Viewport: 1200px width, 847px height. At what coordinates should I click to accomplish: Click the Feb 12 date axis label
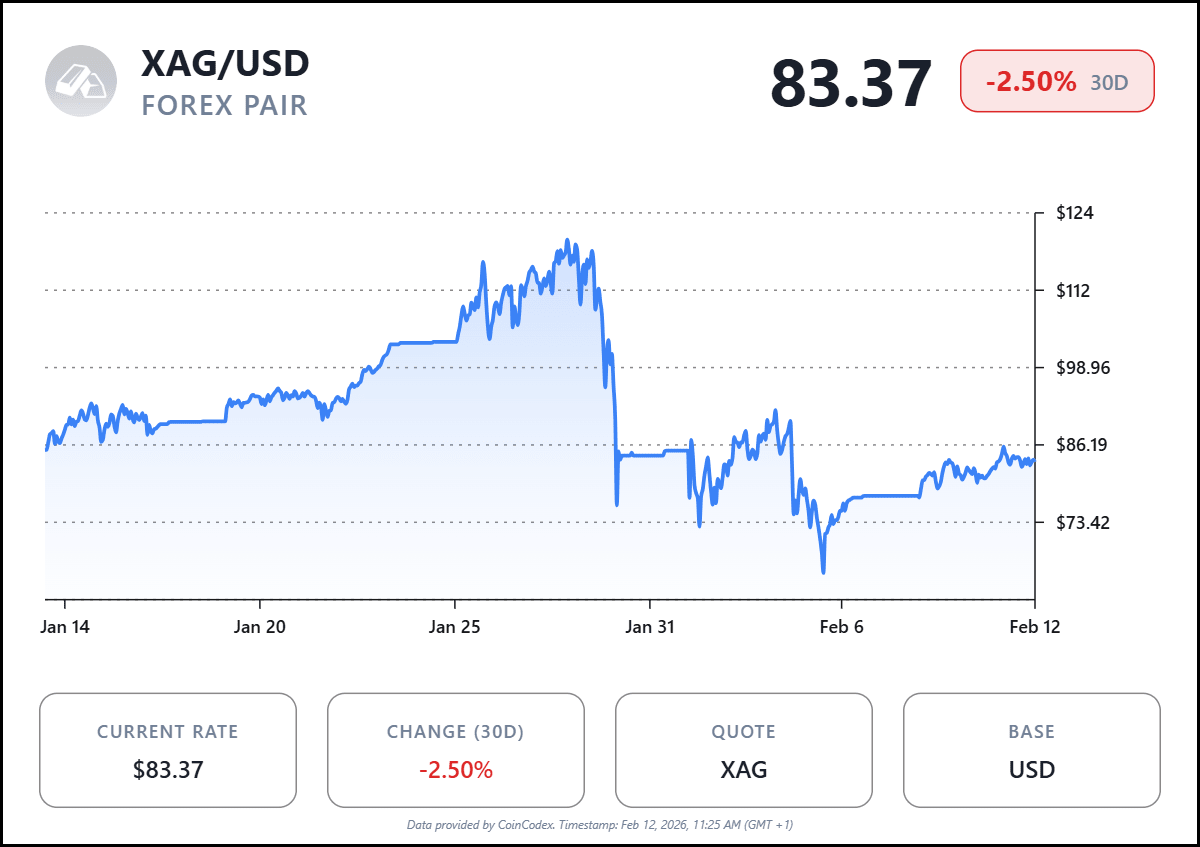[1034, 627]
